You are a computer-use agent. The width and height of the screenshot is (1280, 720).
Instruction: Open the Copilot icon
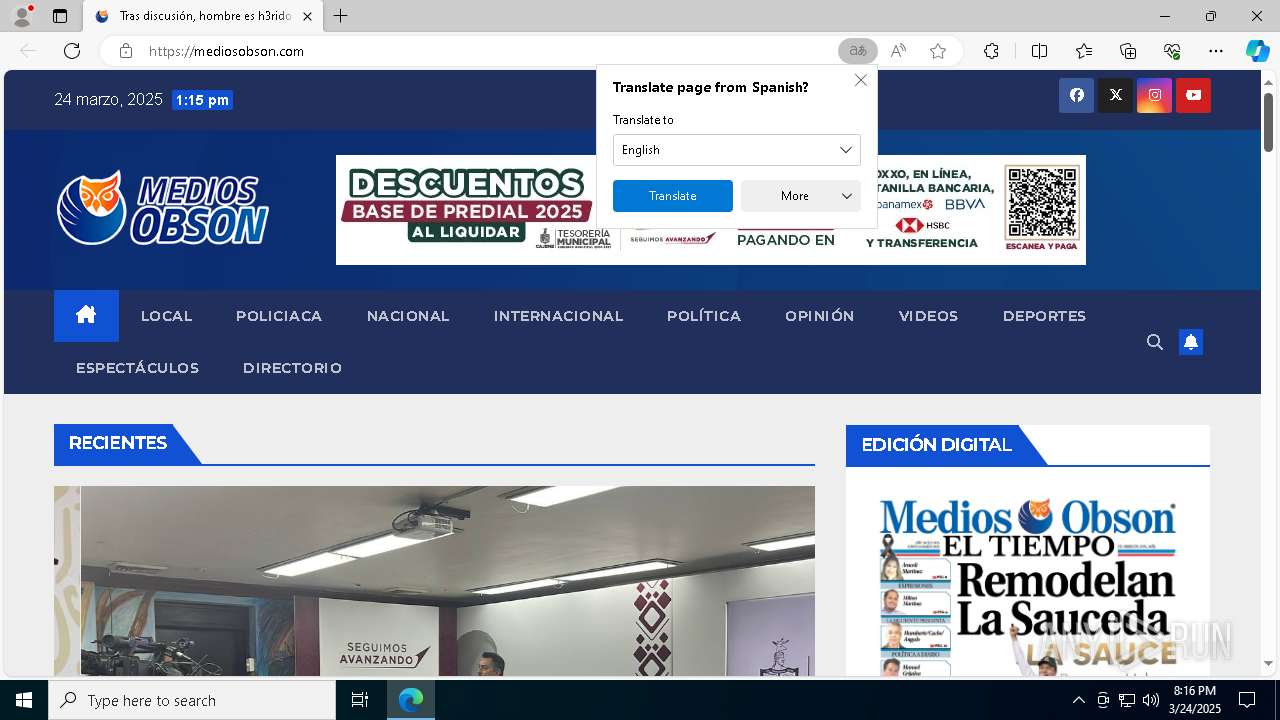[1257, 51]
